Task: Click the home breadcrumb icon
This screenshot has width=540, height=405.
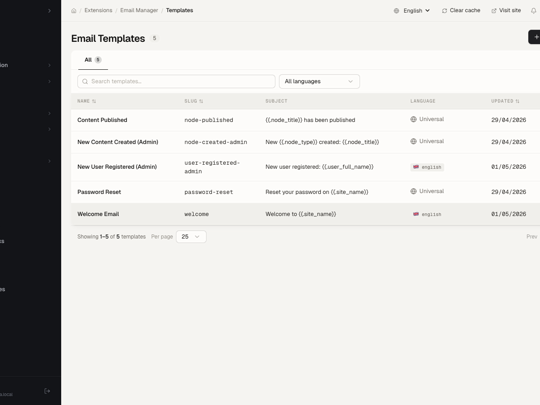Action: point(74,11)
